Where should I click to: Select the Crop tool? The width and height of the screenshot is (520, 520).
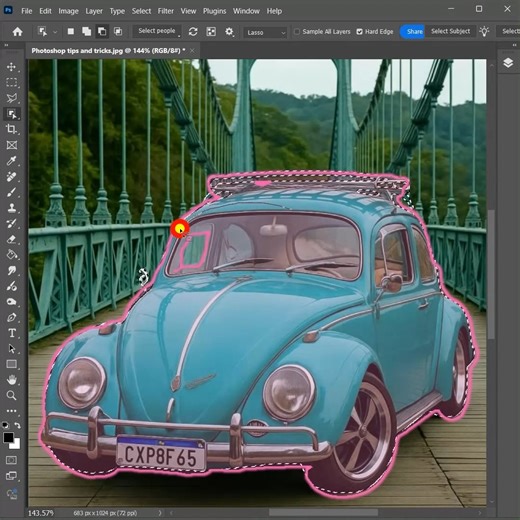[x=11, y=129]
